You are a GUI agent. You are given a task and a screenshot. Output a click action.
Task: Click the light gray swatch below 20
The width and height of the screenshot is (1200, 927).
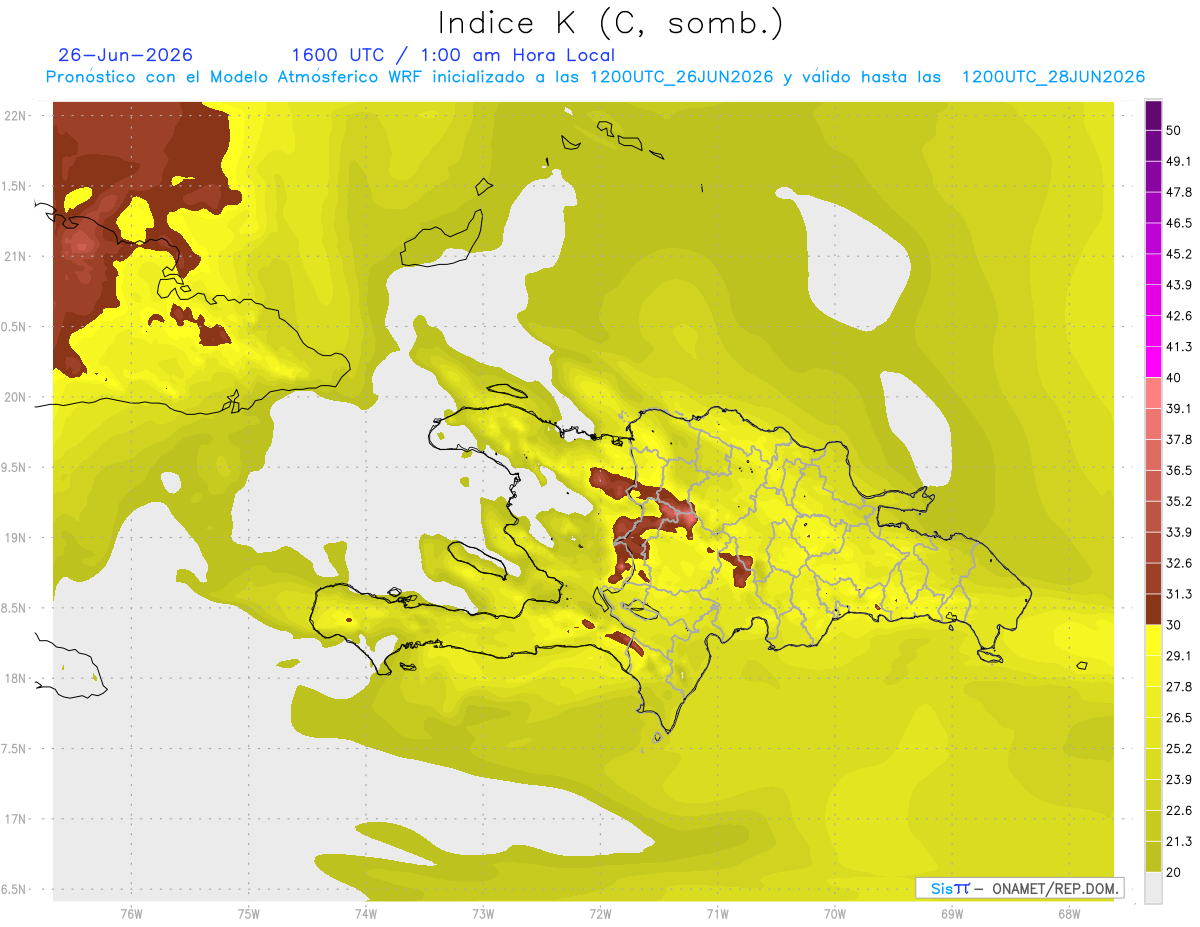(x=1153, y=888)
